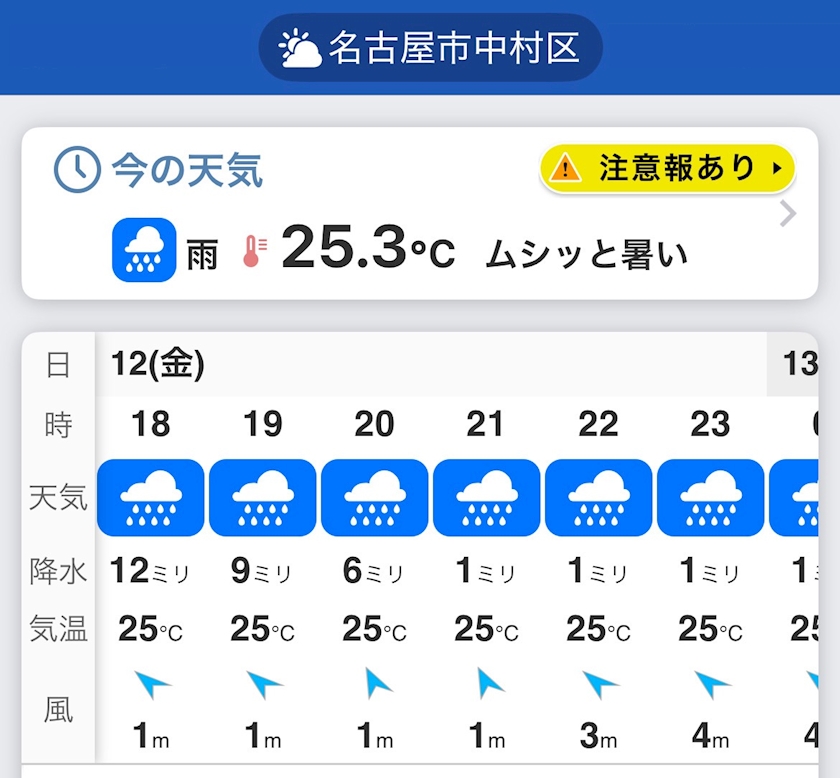Select the 18時 rain forecast icon
This screenshot has width=840, height=778.
(x=150, y=497)
